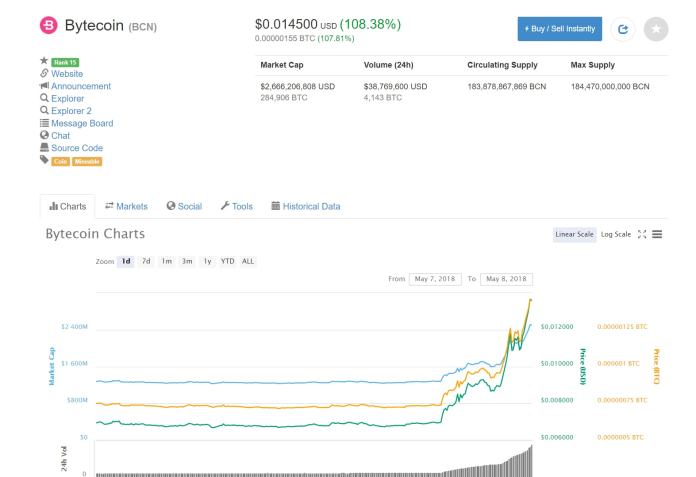Click the orange Coin tag
The width and height of the screenshot is (696, 477).
click(x=60, y=162)
